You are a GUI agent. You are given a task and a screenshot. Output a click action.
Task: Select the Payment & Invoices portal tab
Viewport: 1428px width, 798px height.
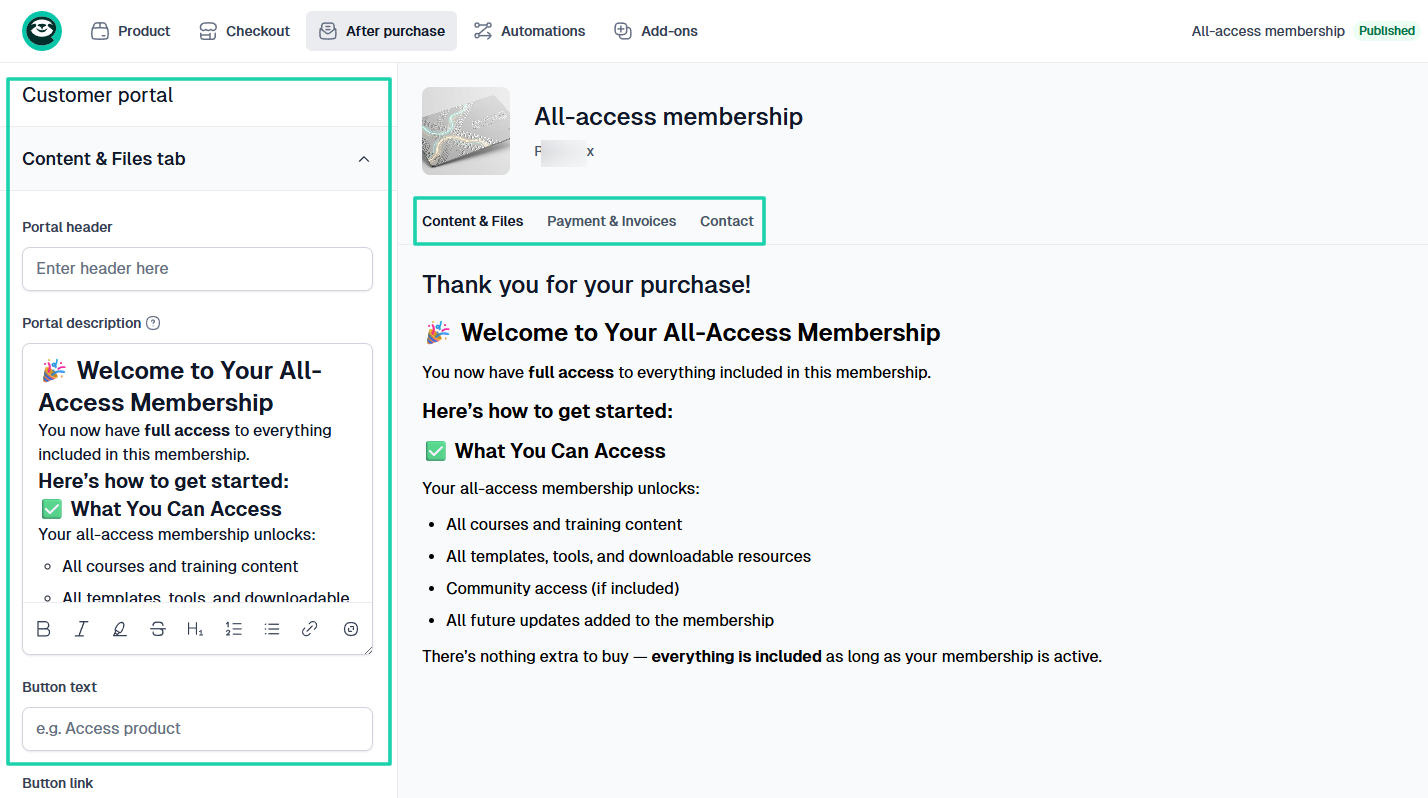pyautogui.click(x=611, y=221)
